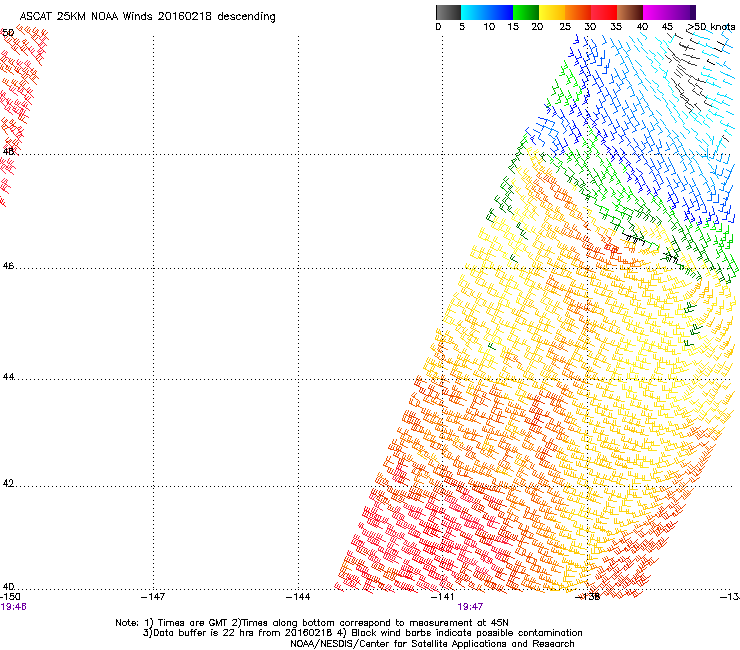Image resolution: width=740 pixels, height=650 pixels.
Task: Click the '10' legend tick label
Action: point(489,27)
